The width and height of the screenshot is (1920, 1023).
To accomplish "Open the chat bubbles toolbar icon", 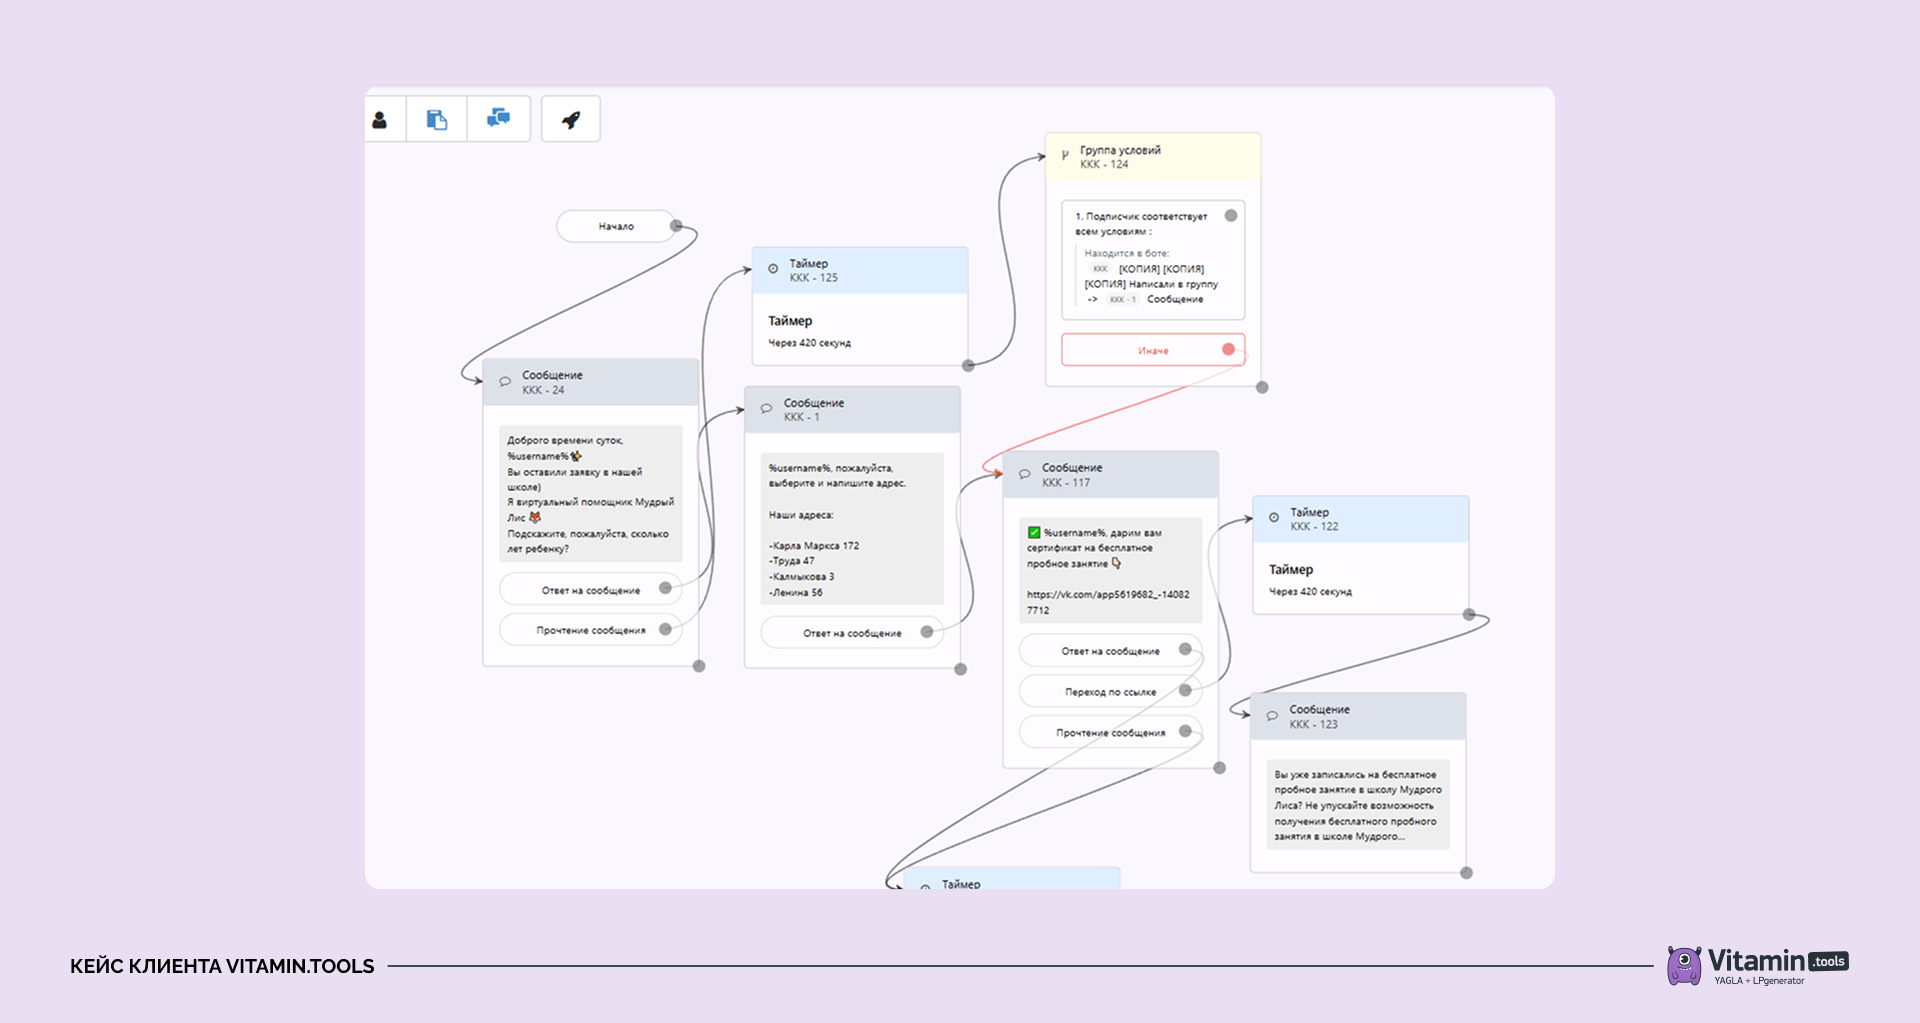I will 498,119.
